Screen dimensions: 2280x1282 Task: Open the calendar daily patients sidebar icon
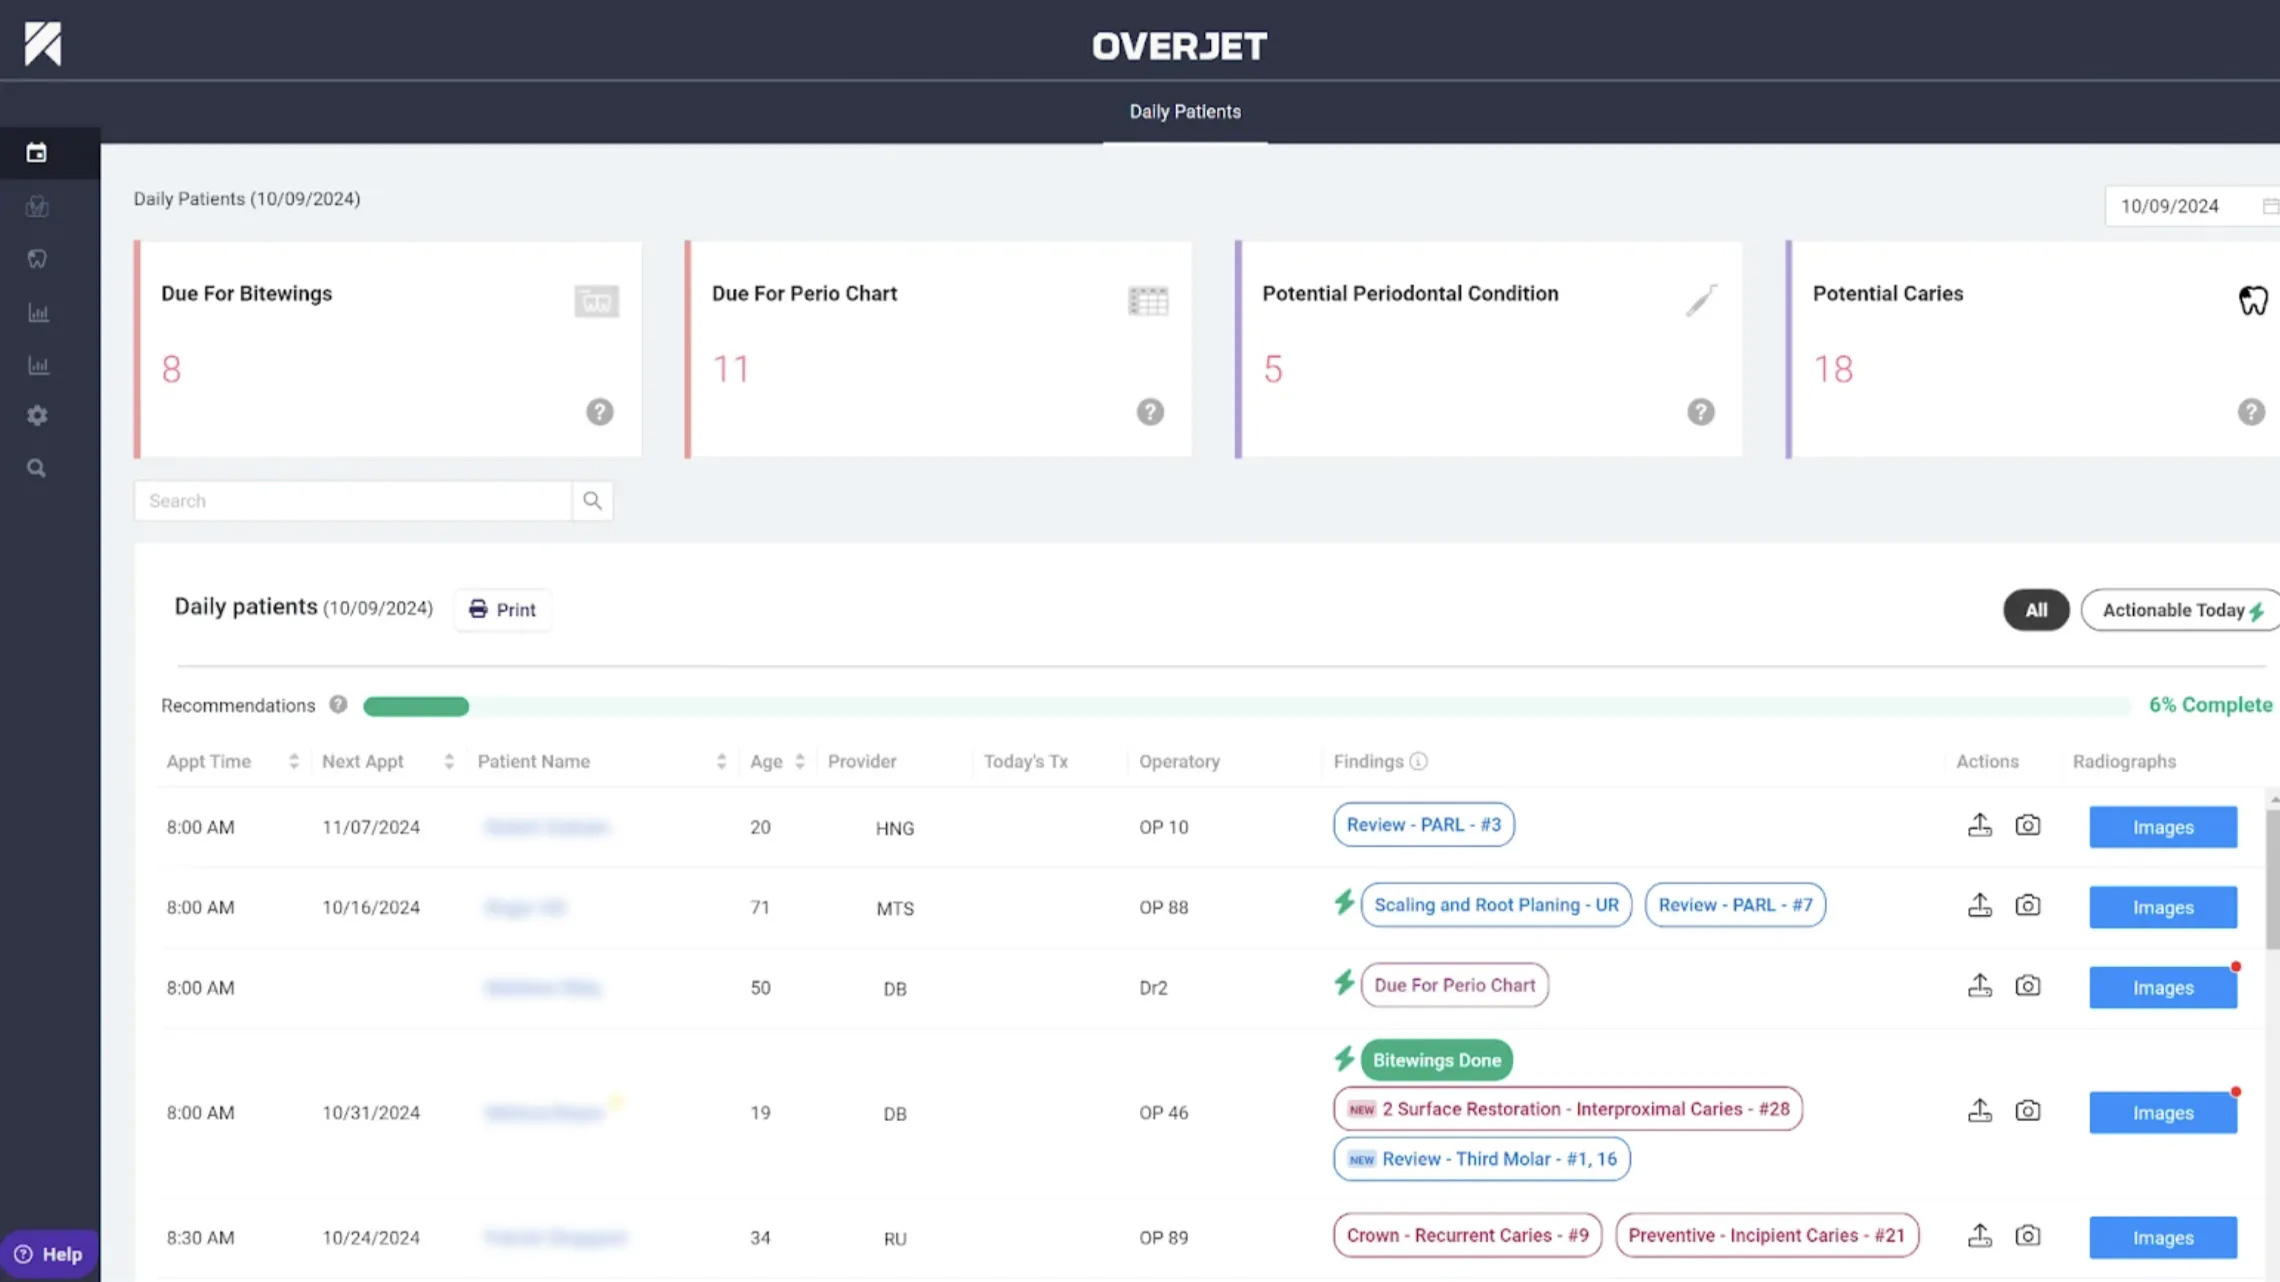[37, 153]
